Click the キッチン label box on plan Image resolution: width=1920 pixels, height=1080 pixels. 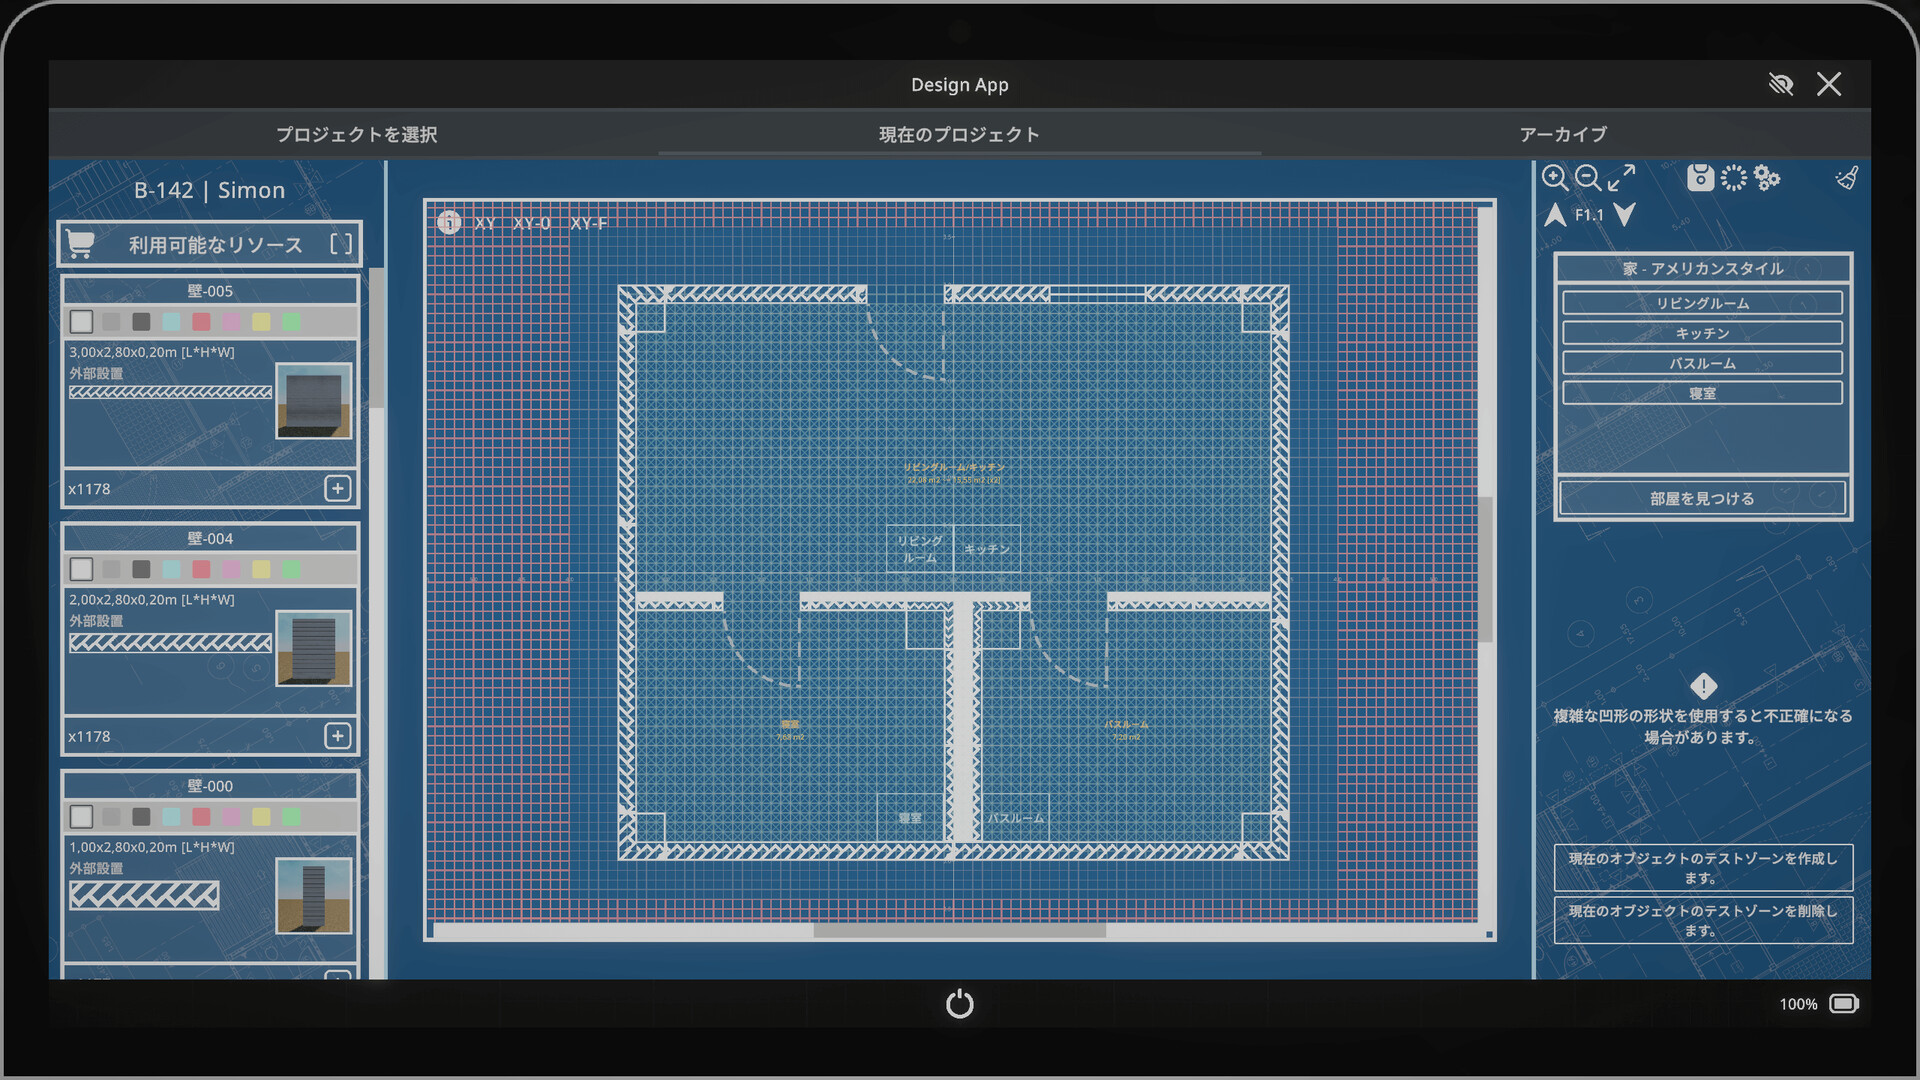(987, 549)
